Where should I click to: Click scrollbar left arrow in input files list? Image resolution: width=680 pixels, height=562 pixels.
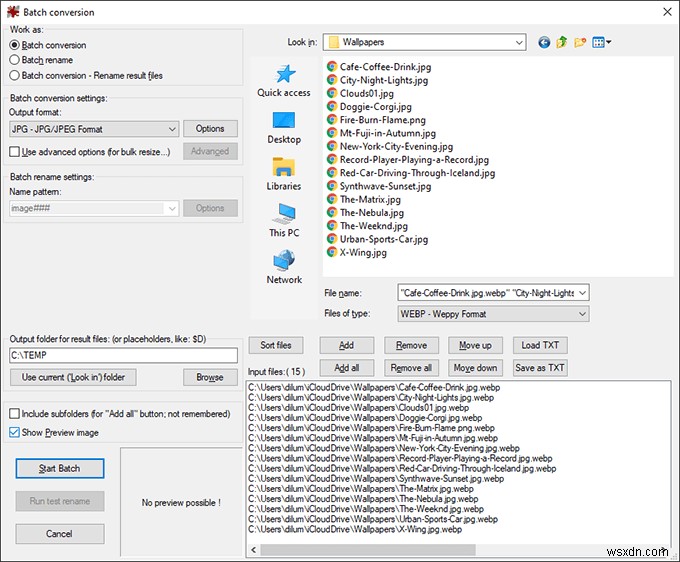pos(253,550)
